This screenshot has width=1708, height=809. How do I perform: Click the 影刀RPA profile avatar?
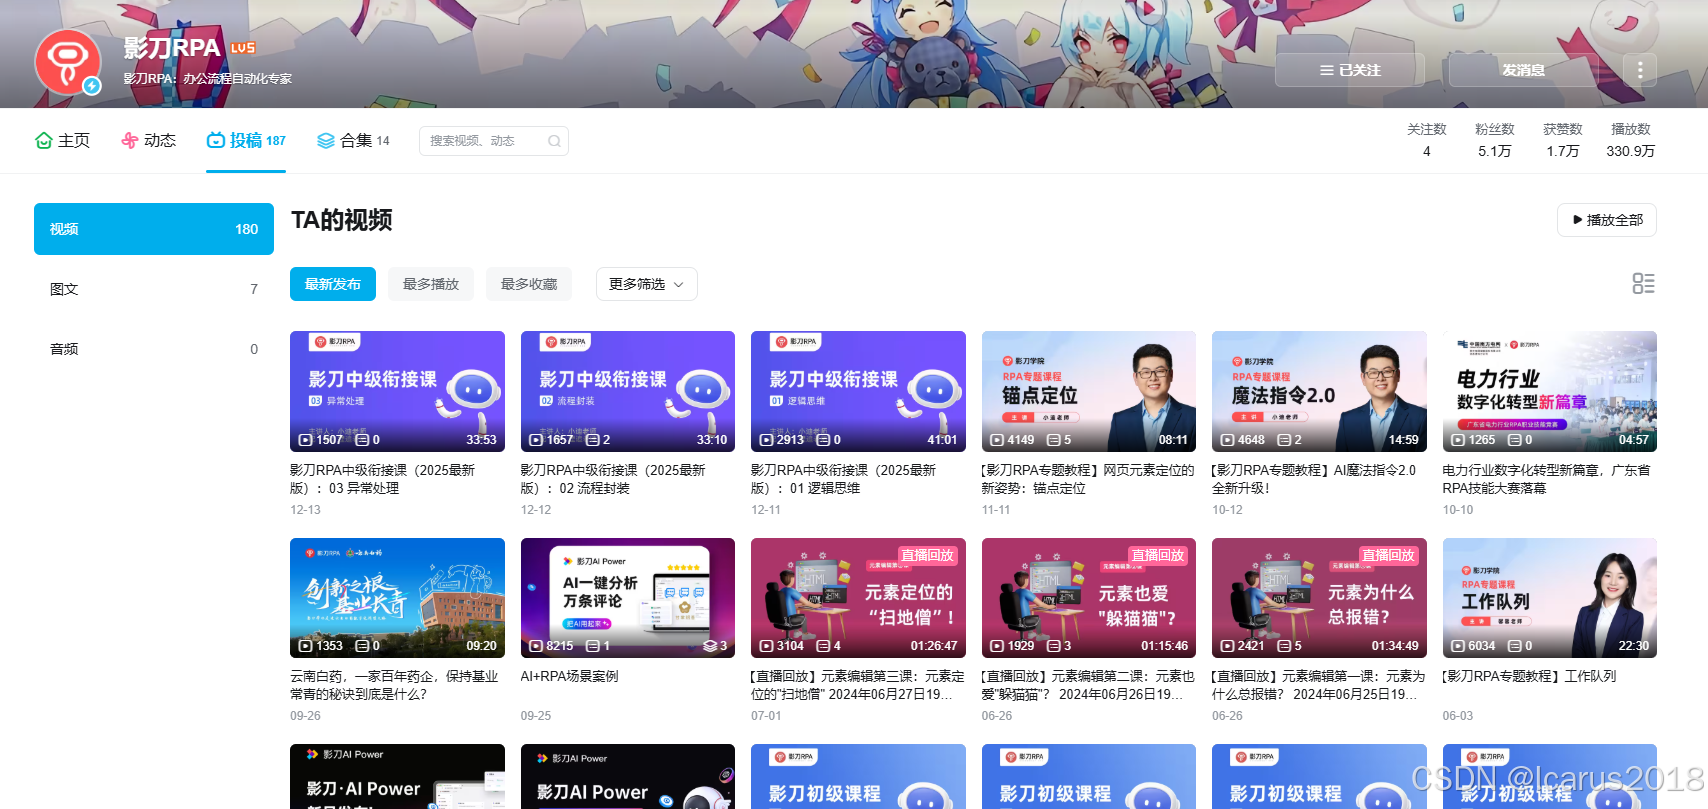[68, 62]
